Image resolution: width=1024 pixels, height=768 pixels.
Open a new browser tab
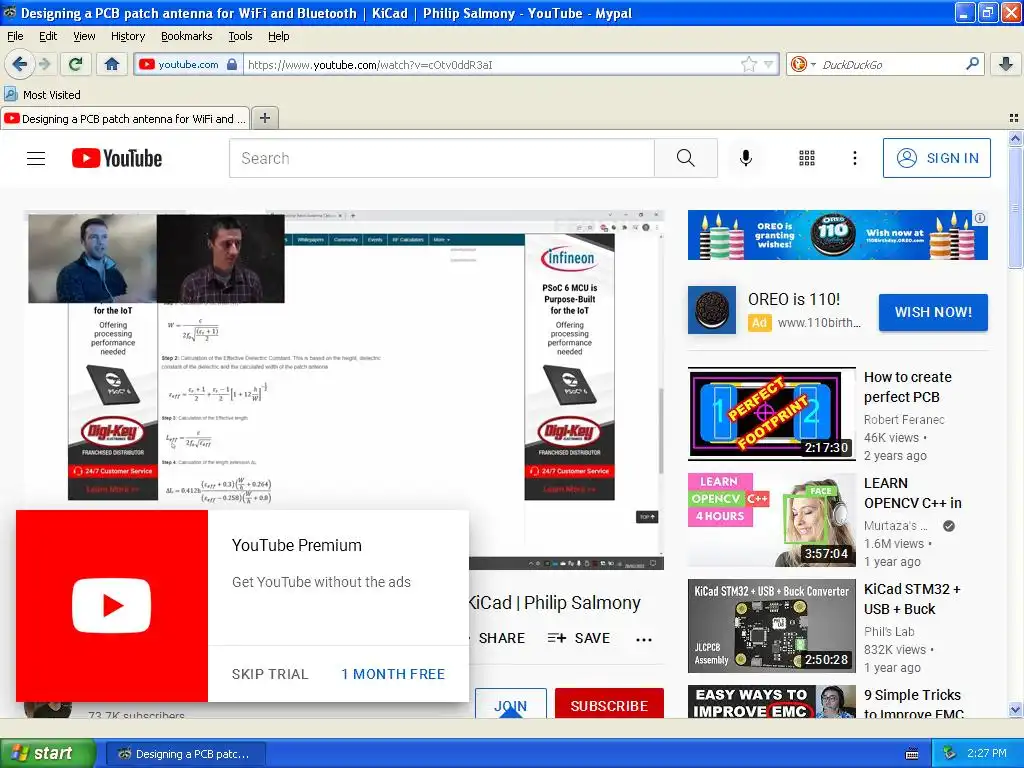[264, 118]
